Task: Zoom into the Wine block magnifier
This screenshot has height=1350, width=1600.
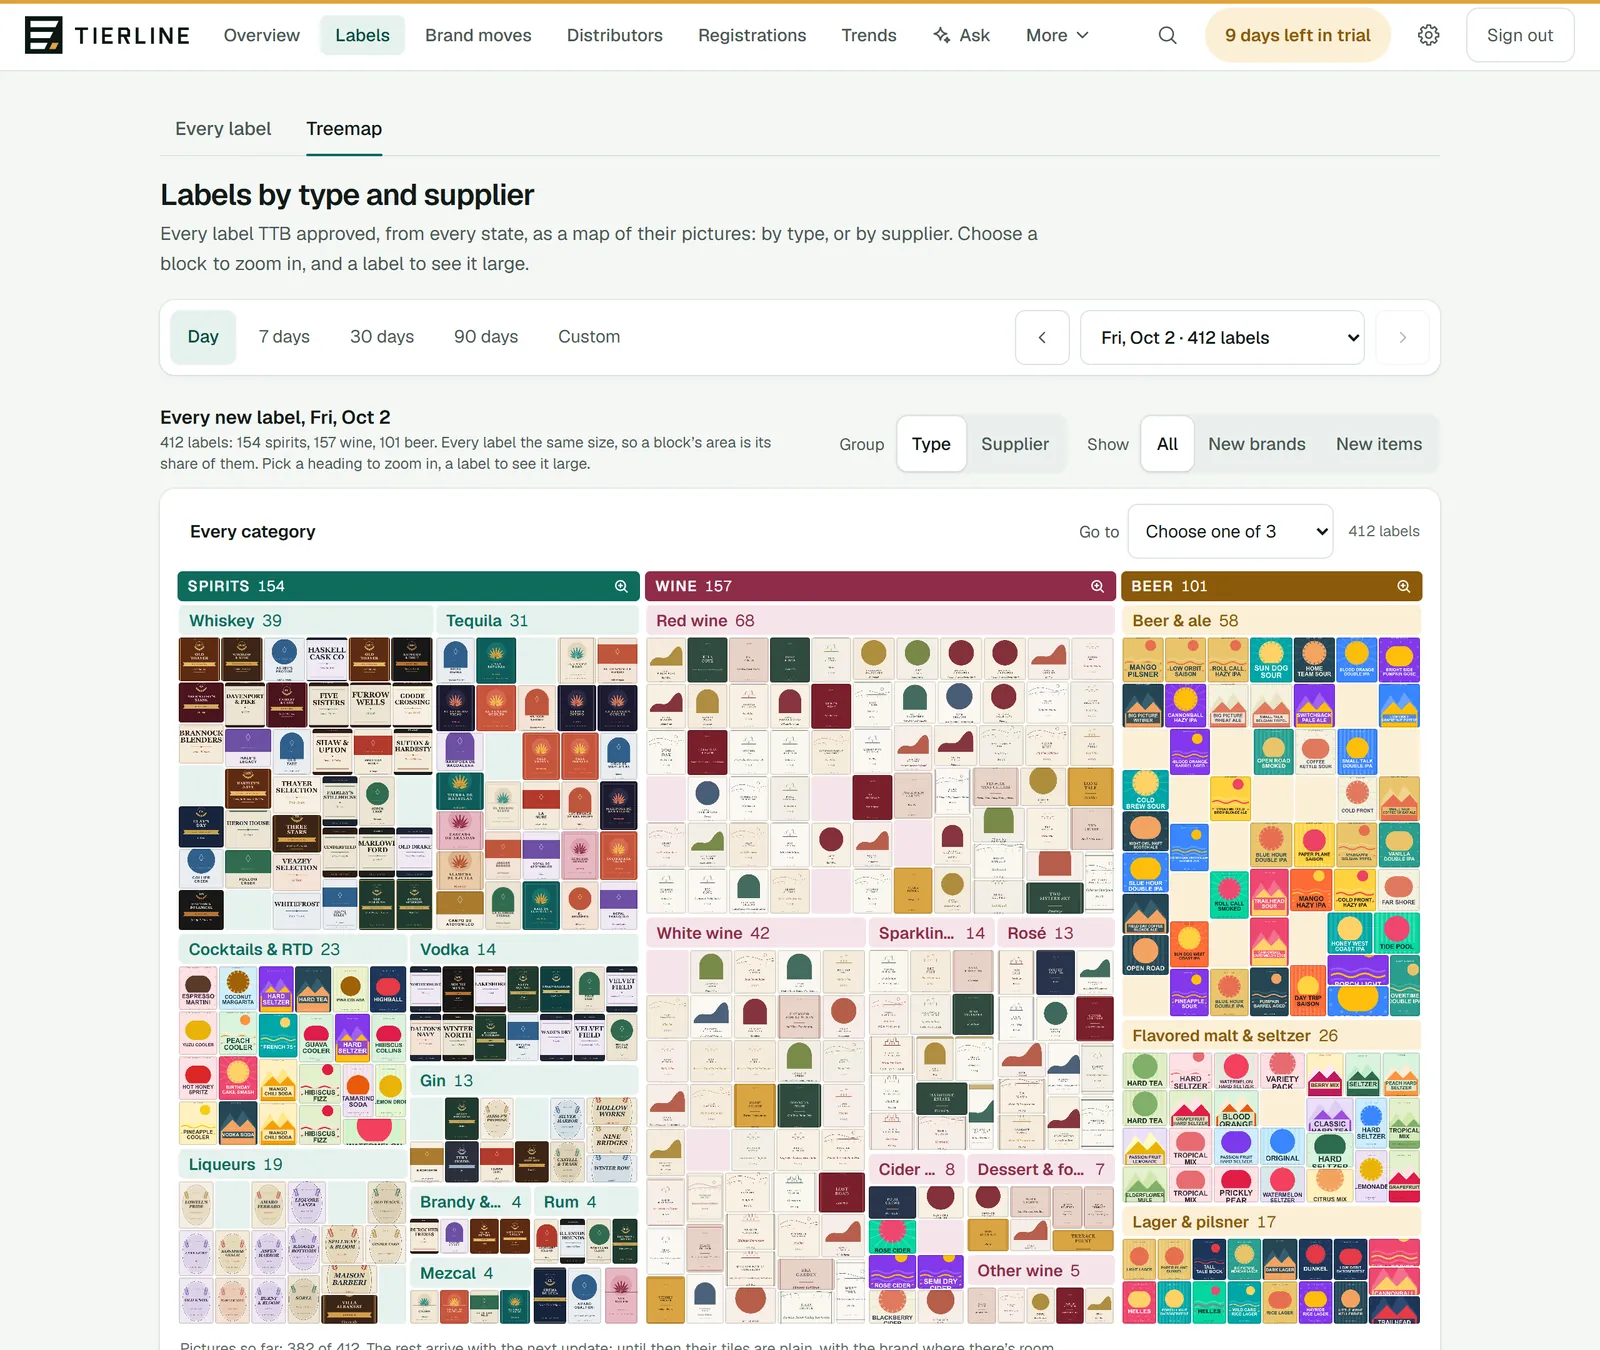Action: [1097, 586]
